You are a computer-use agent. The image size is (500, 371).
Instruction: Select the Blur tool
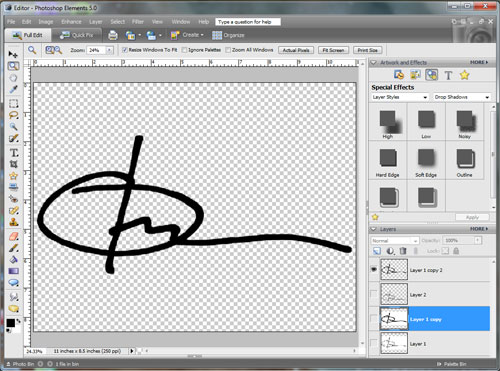[13, 297]
